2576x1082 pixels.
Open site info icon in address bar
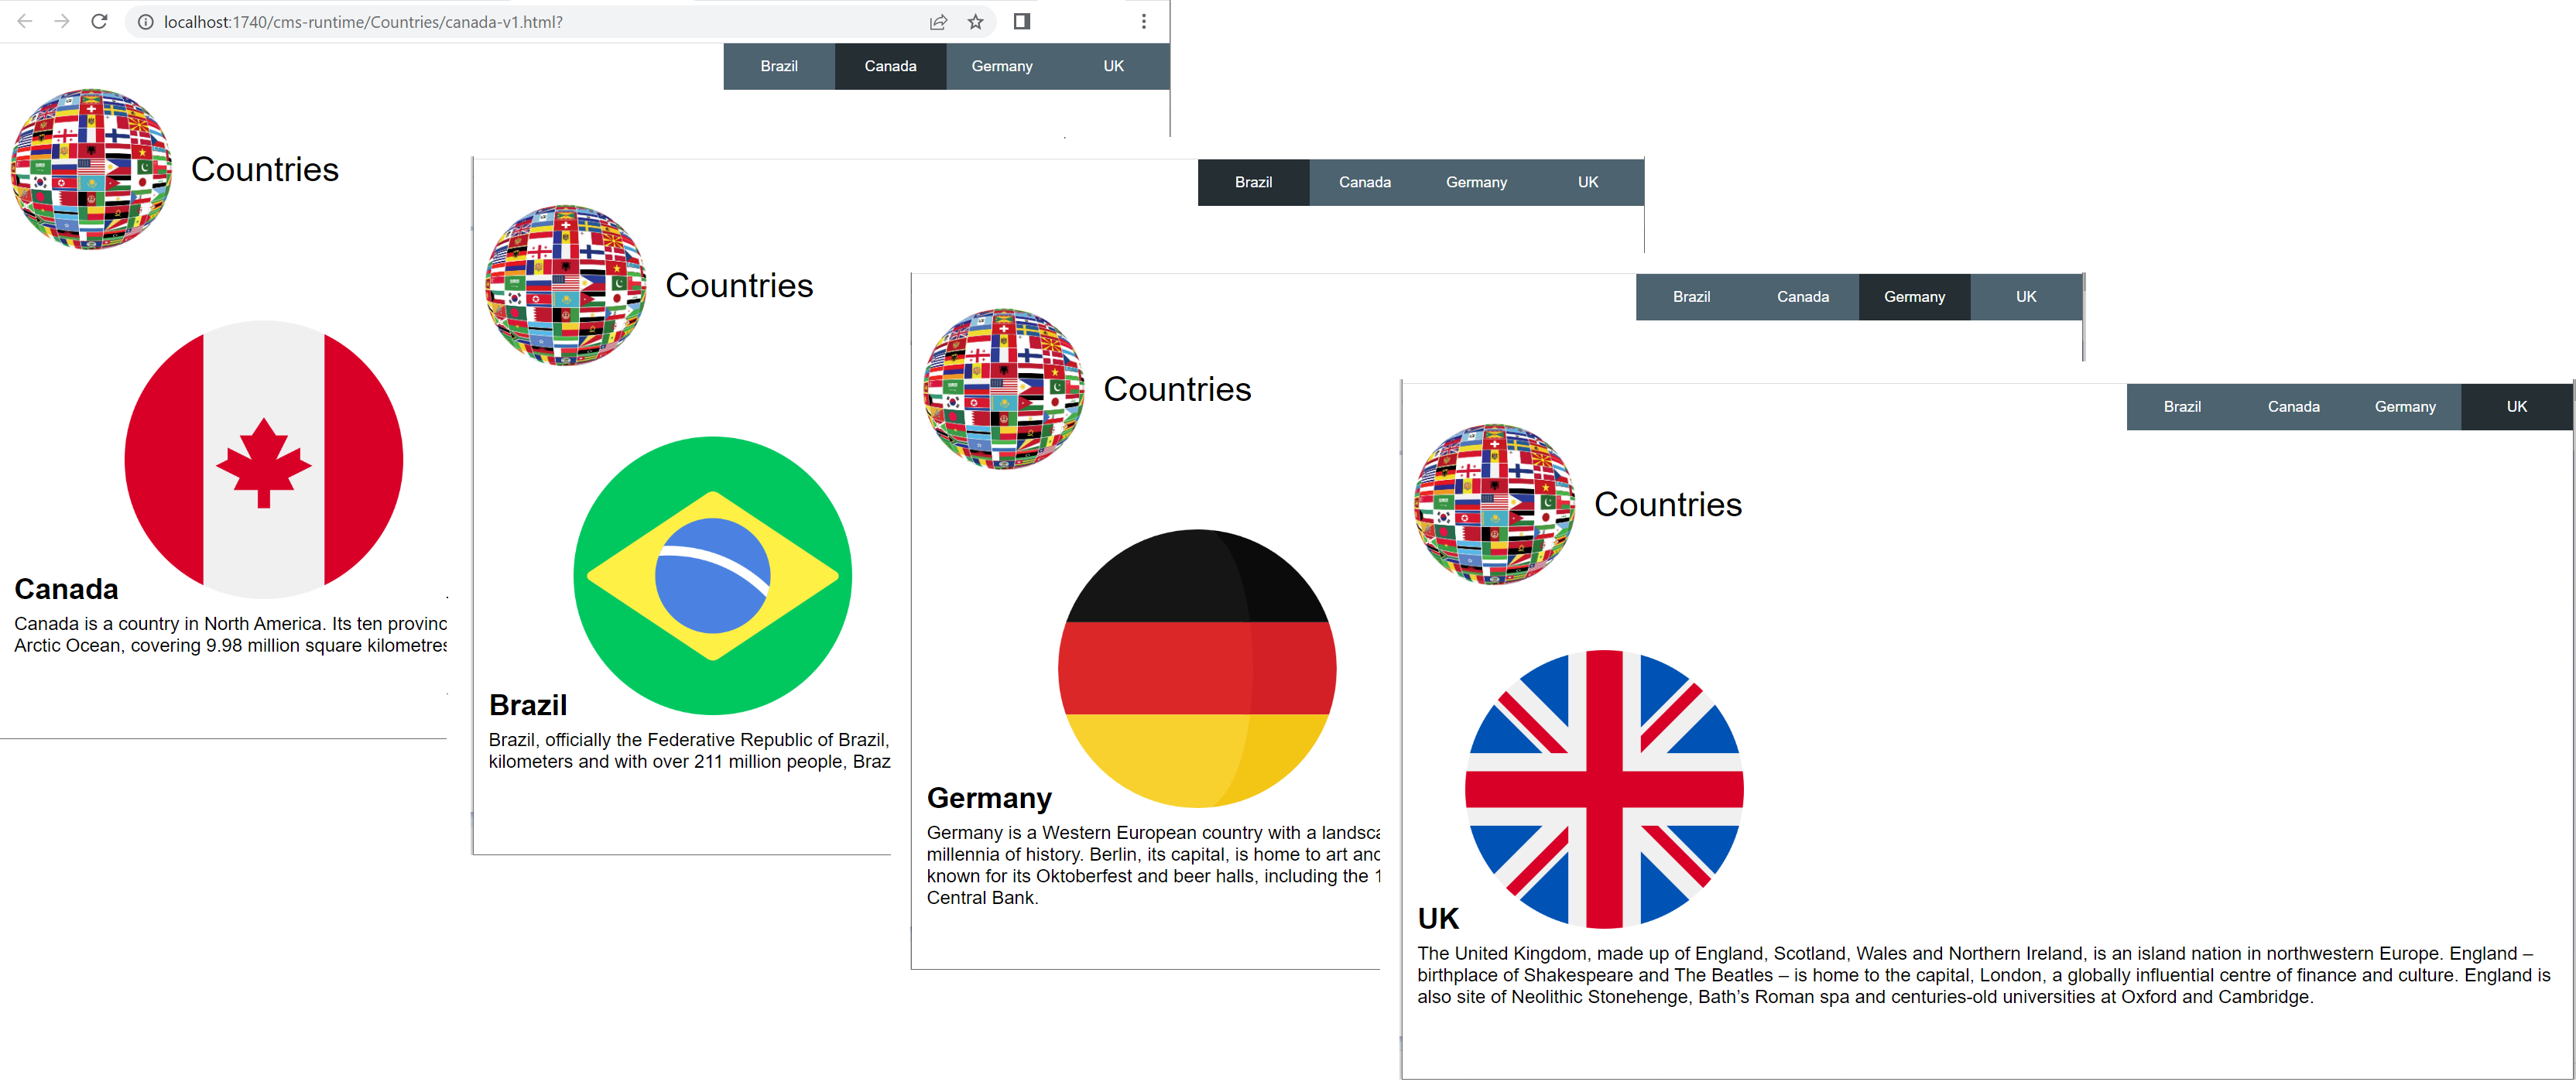(145, 22)
